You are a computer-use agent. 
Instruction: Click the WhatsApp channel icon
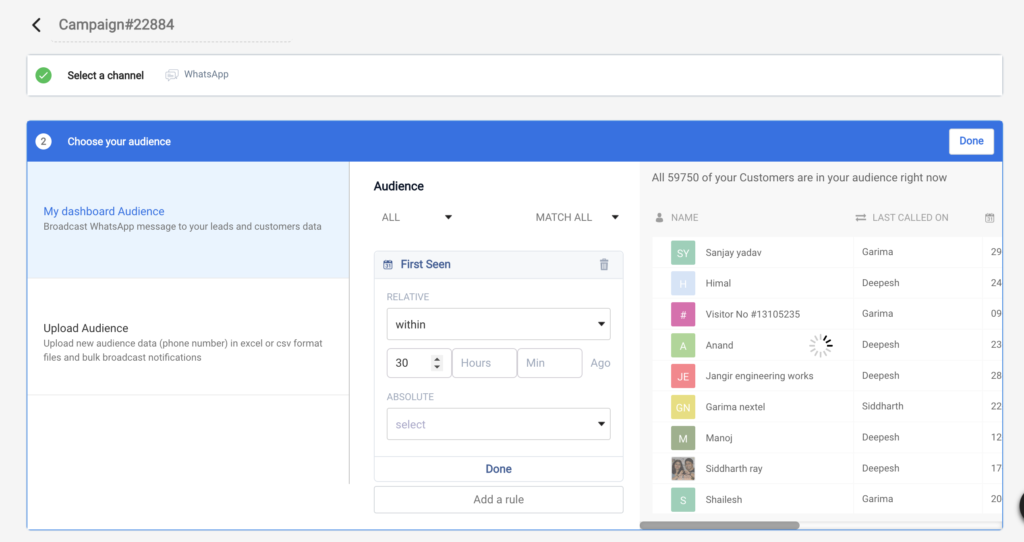[171, 74]
